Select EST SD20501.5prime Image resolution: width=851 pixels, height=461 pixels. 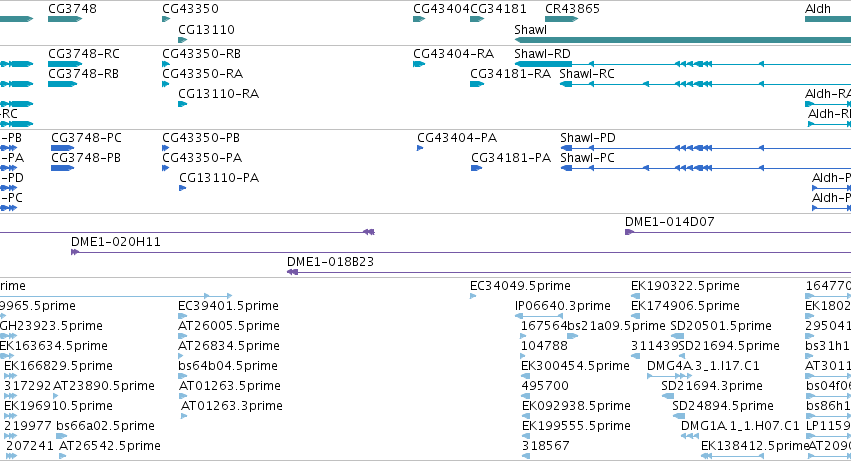tap(721, 326)
